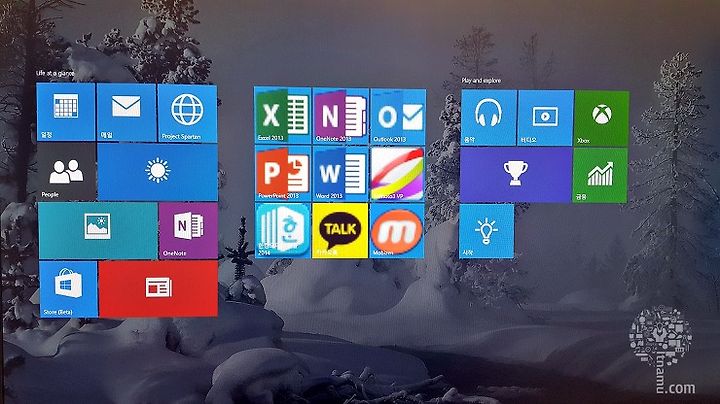Open the Mail envelope tile

126,113
